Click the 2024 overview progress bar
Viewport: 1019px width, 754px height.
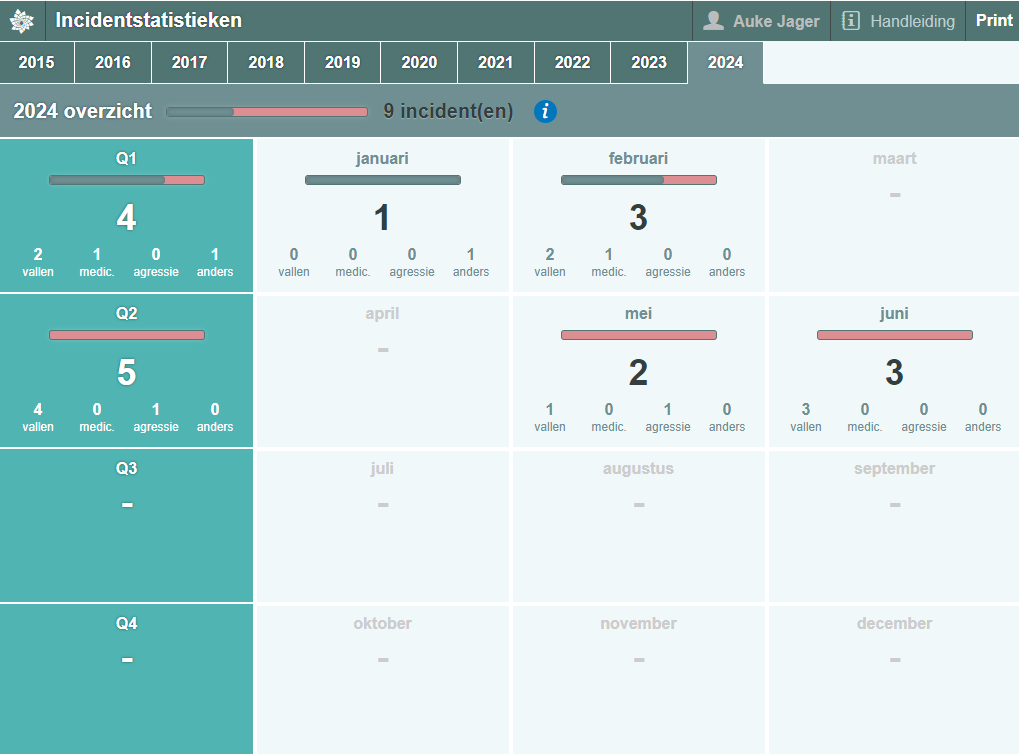[x=267, y=112]
